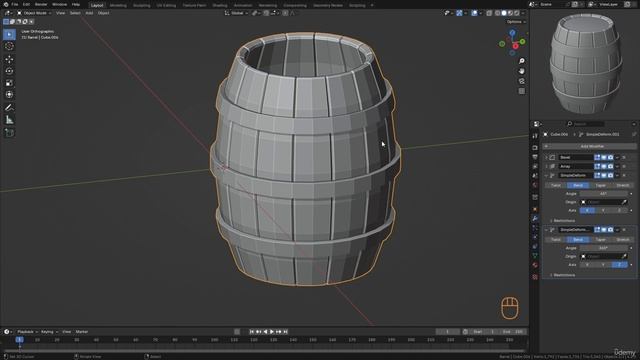This screenshot has width=640, height=360.
Task: Choose the Rotate tool
Action: coord(9,71)
